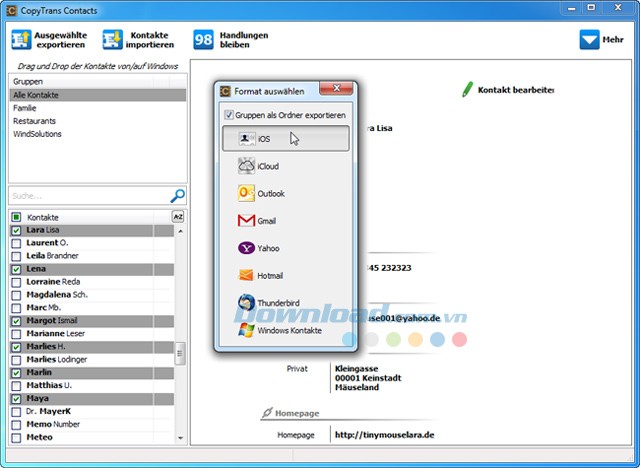
Task: Toggle the select-all Kontakte checkbox
Action: pos(16,217)
